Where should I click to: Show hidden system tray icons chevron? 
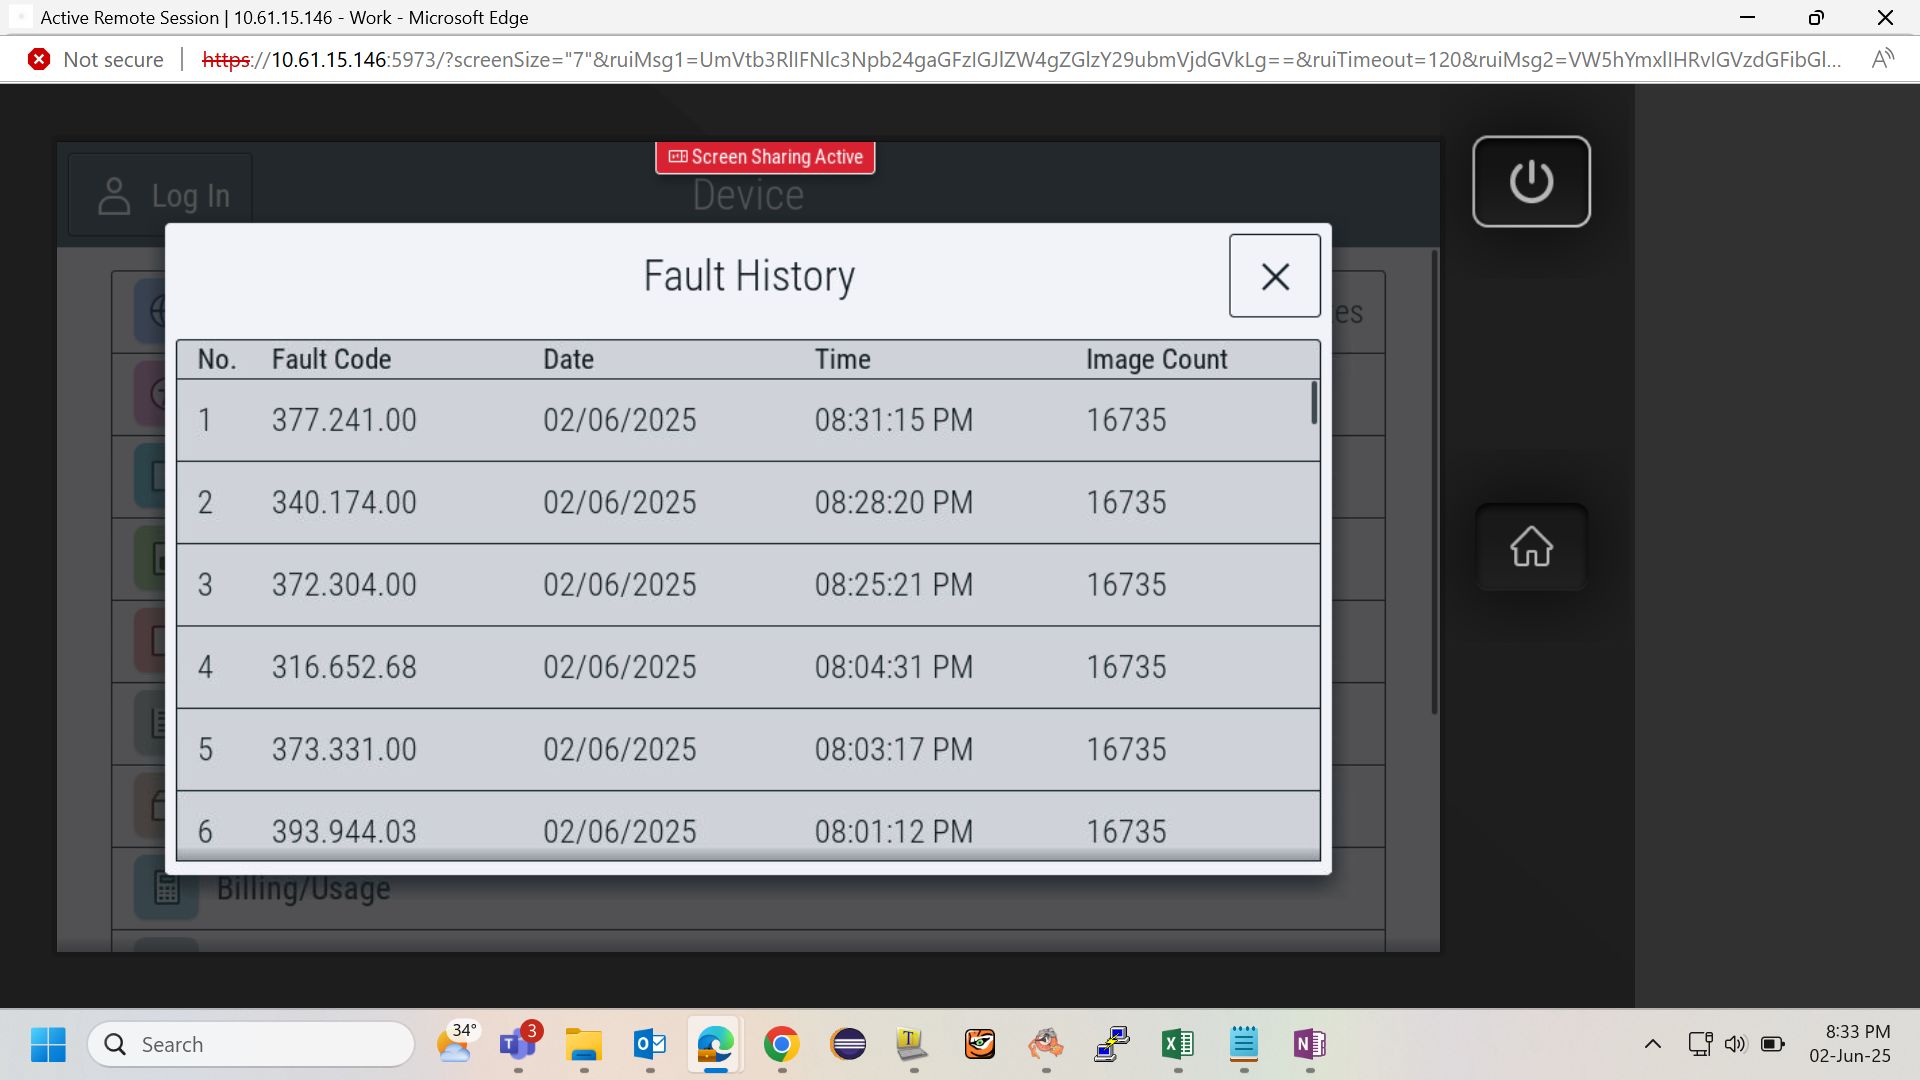1653,1044
